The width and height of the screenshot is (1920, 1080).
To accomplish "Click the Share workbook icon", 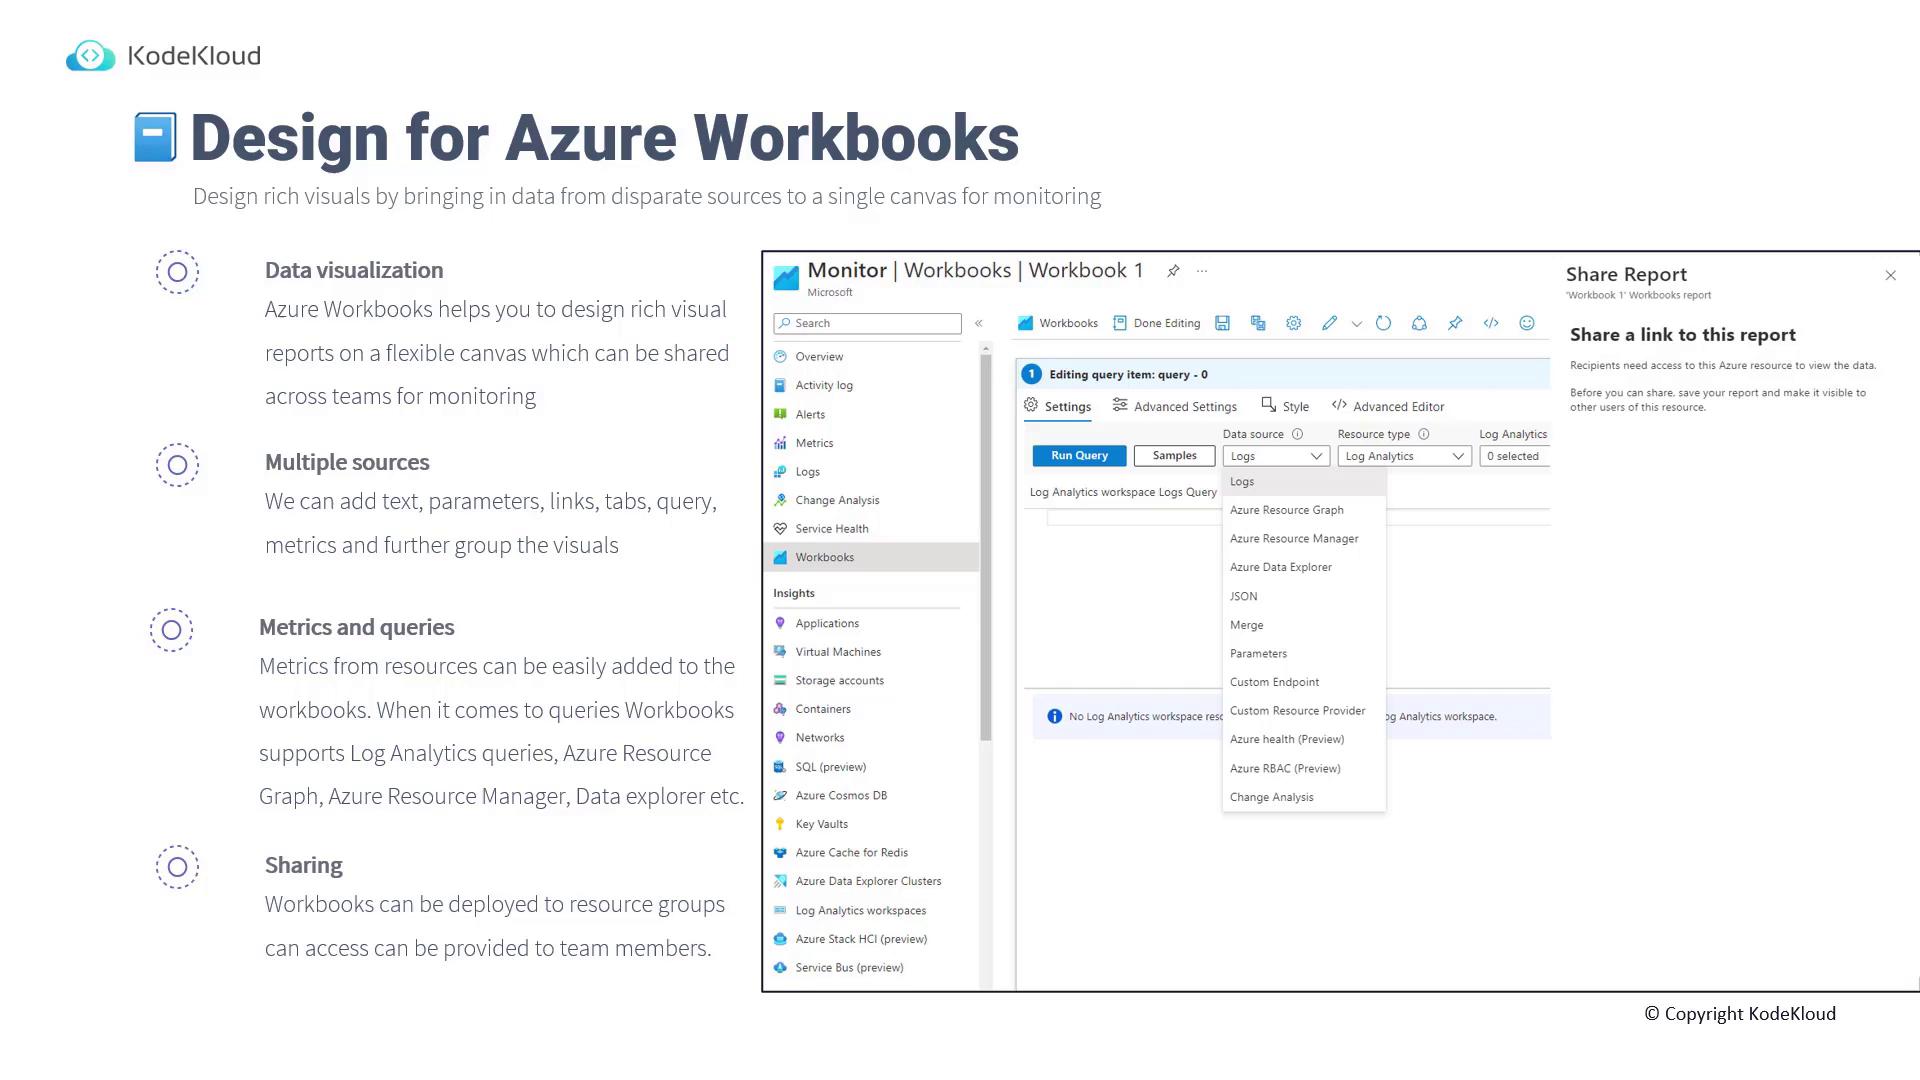I will (1419, 323).
